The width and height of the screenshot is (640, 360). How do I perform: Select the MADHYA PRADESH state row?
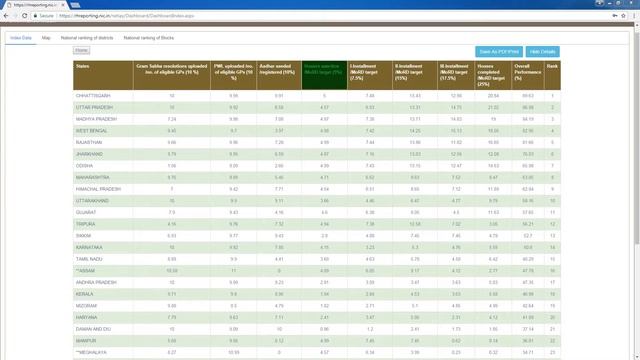click(317, 119)
